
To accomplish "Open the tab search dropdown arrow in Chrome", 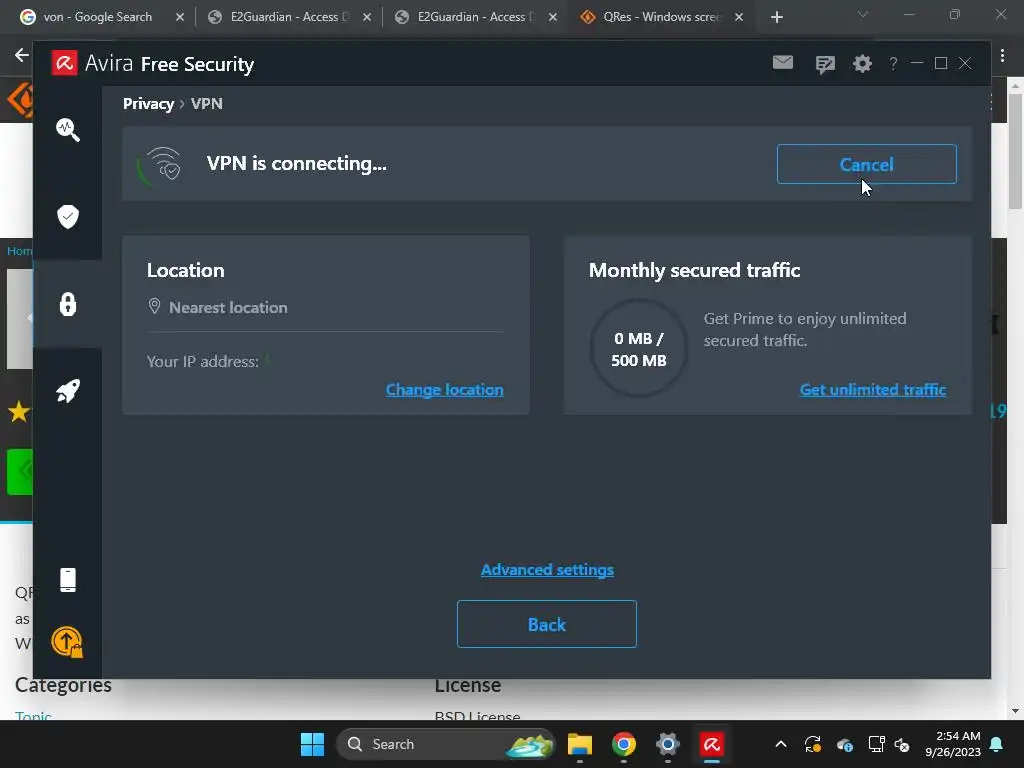I will pos(863,14).
